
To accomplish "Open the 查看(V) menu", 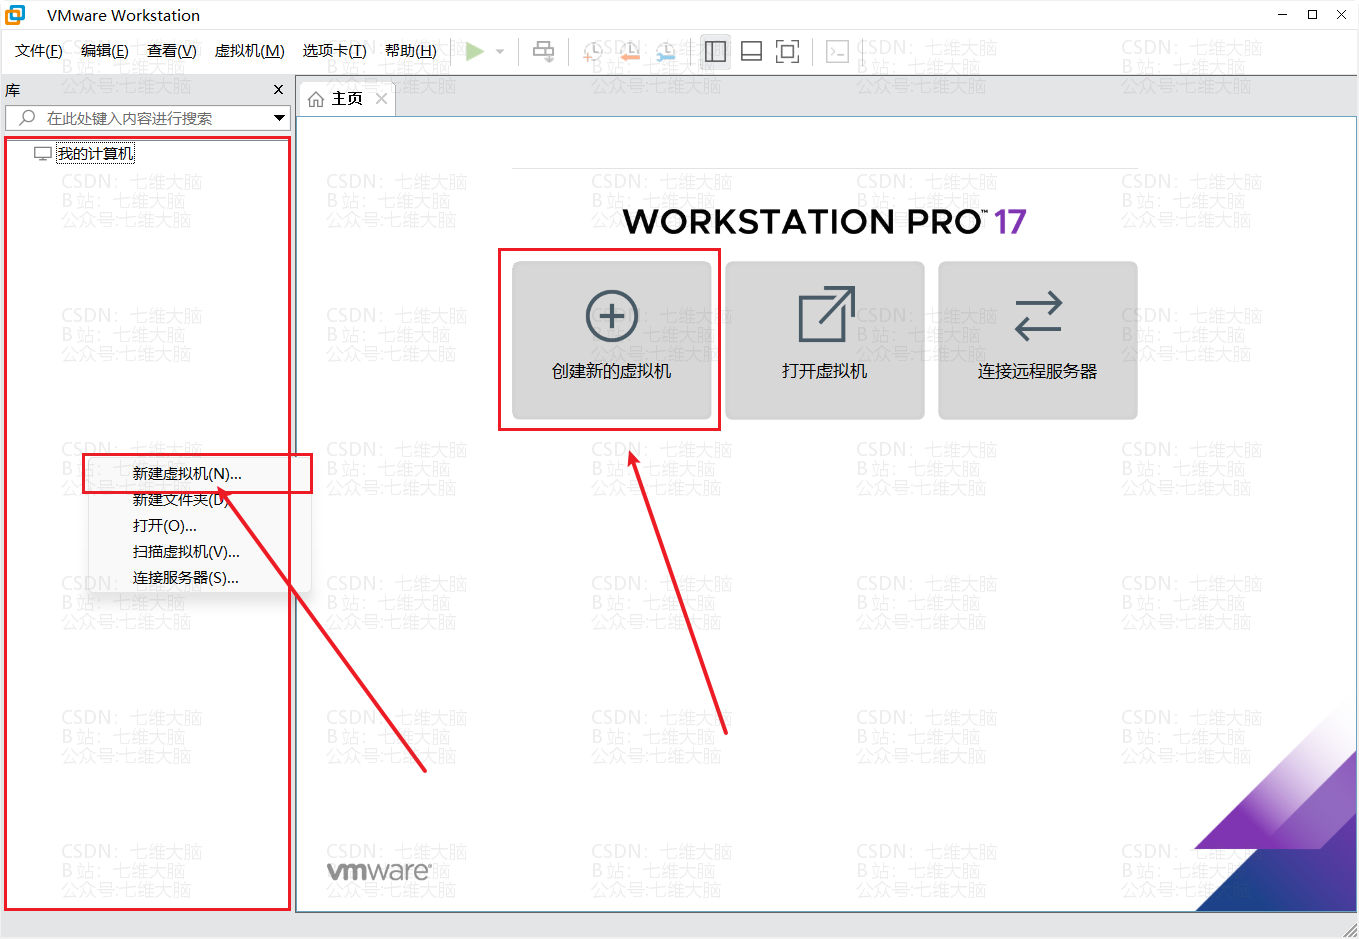I will click(x=171, y=51).
